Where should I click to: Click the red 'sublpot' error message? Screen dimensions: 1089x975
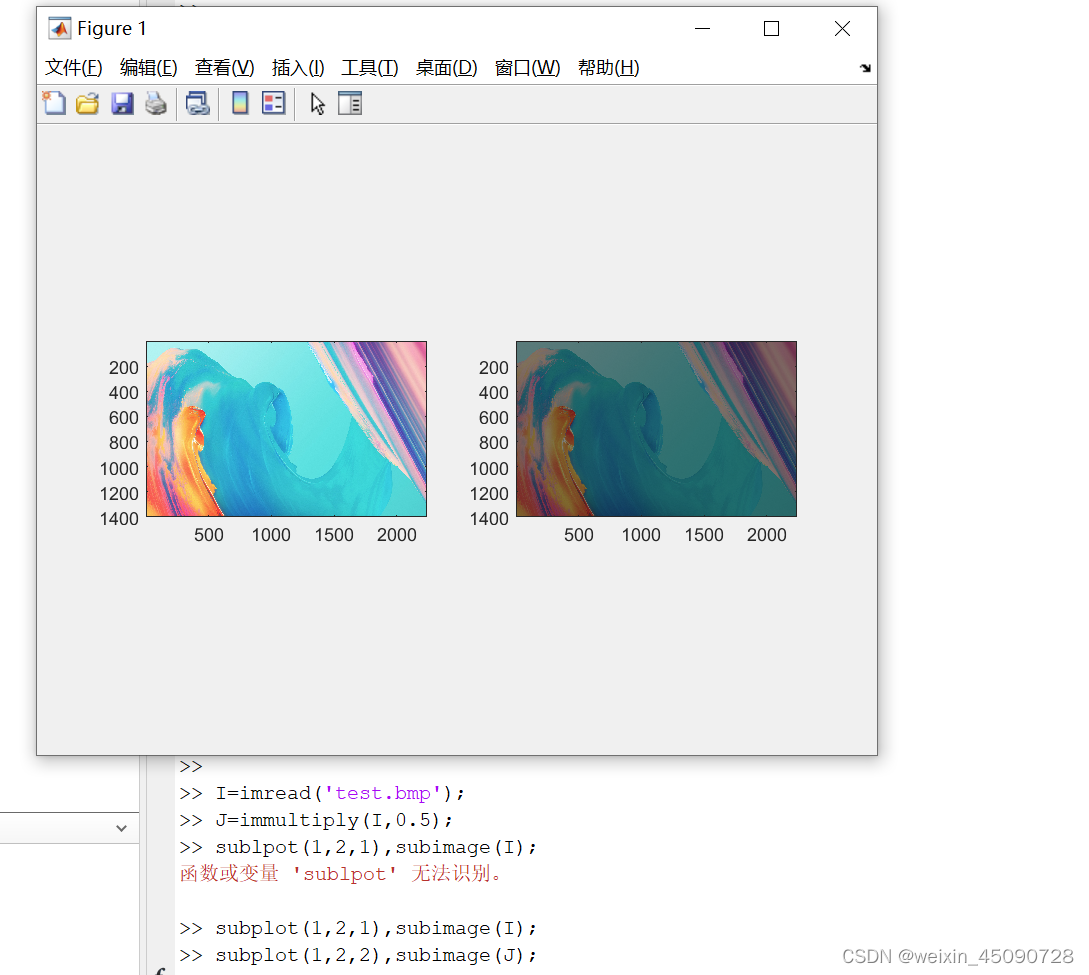340,874
